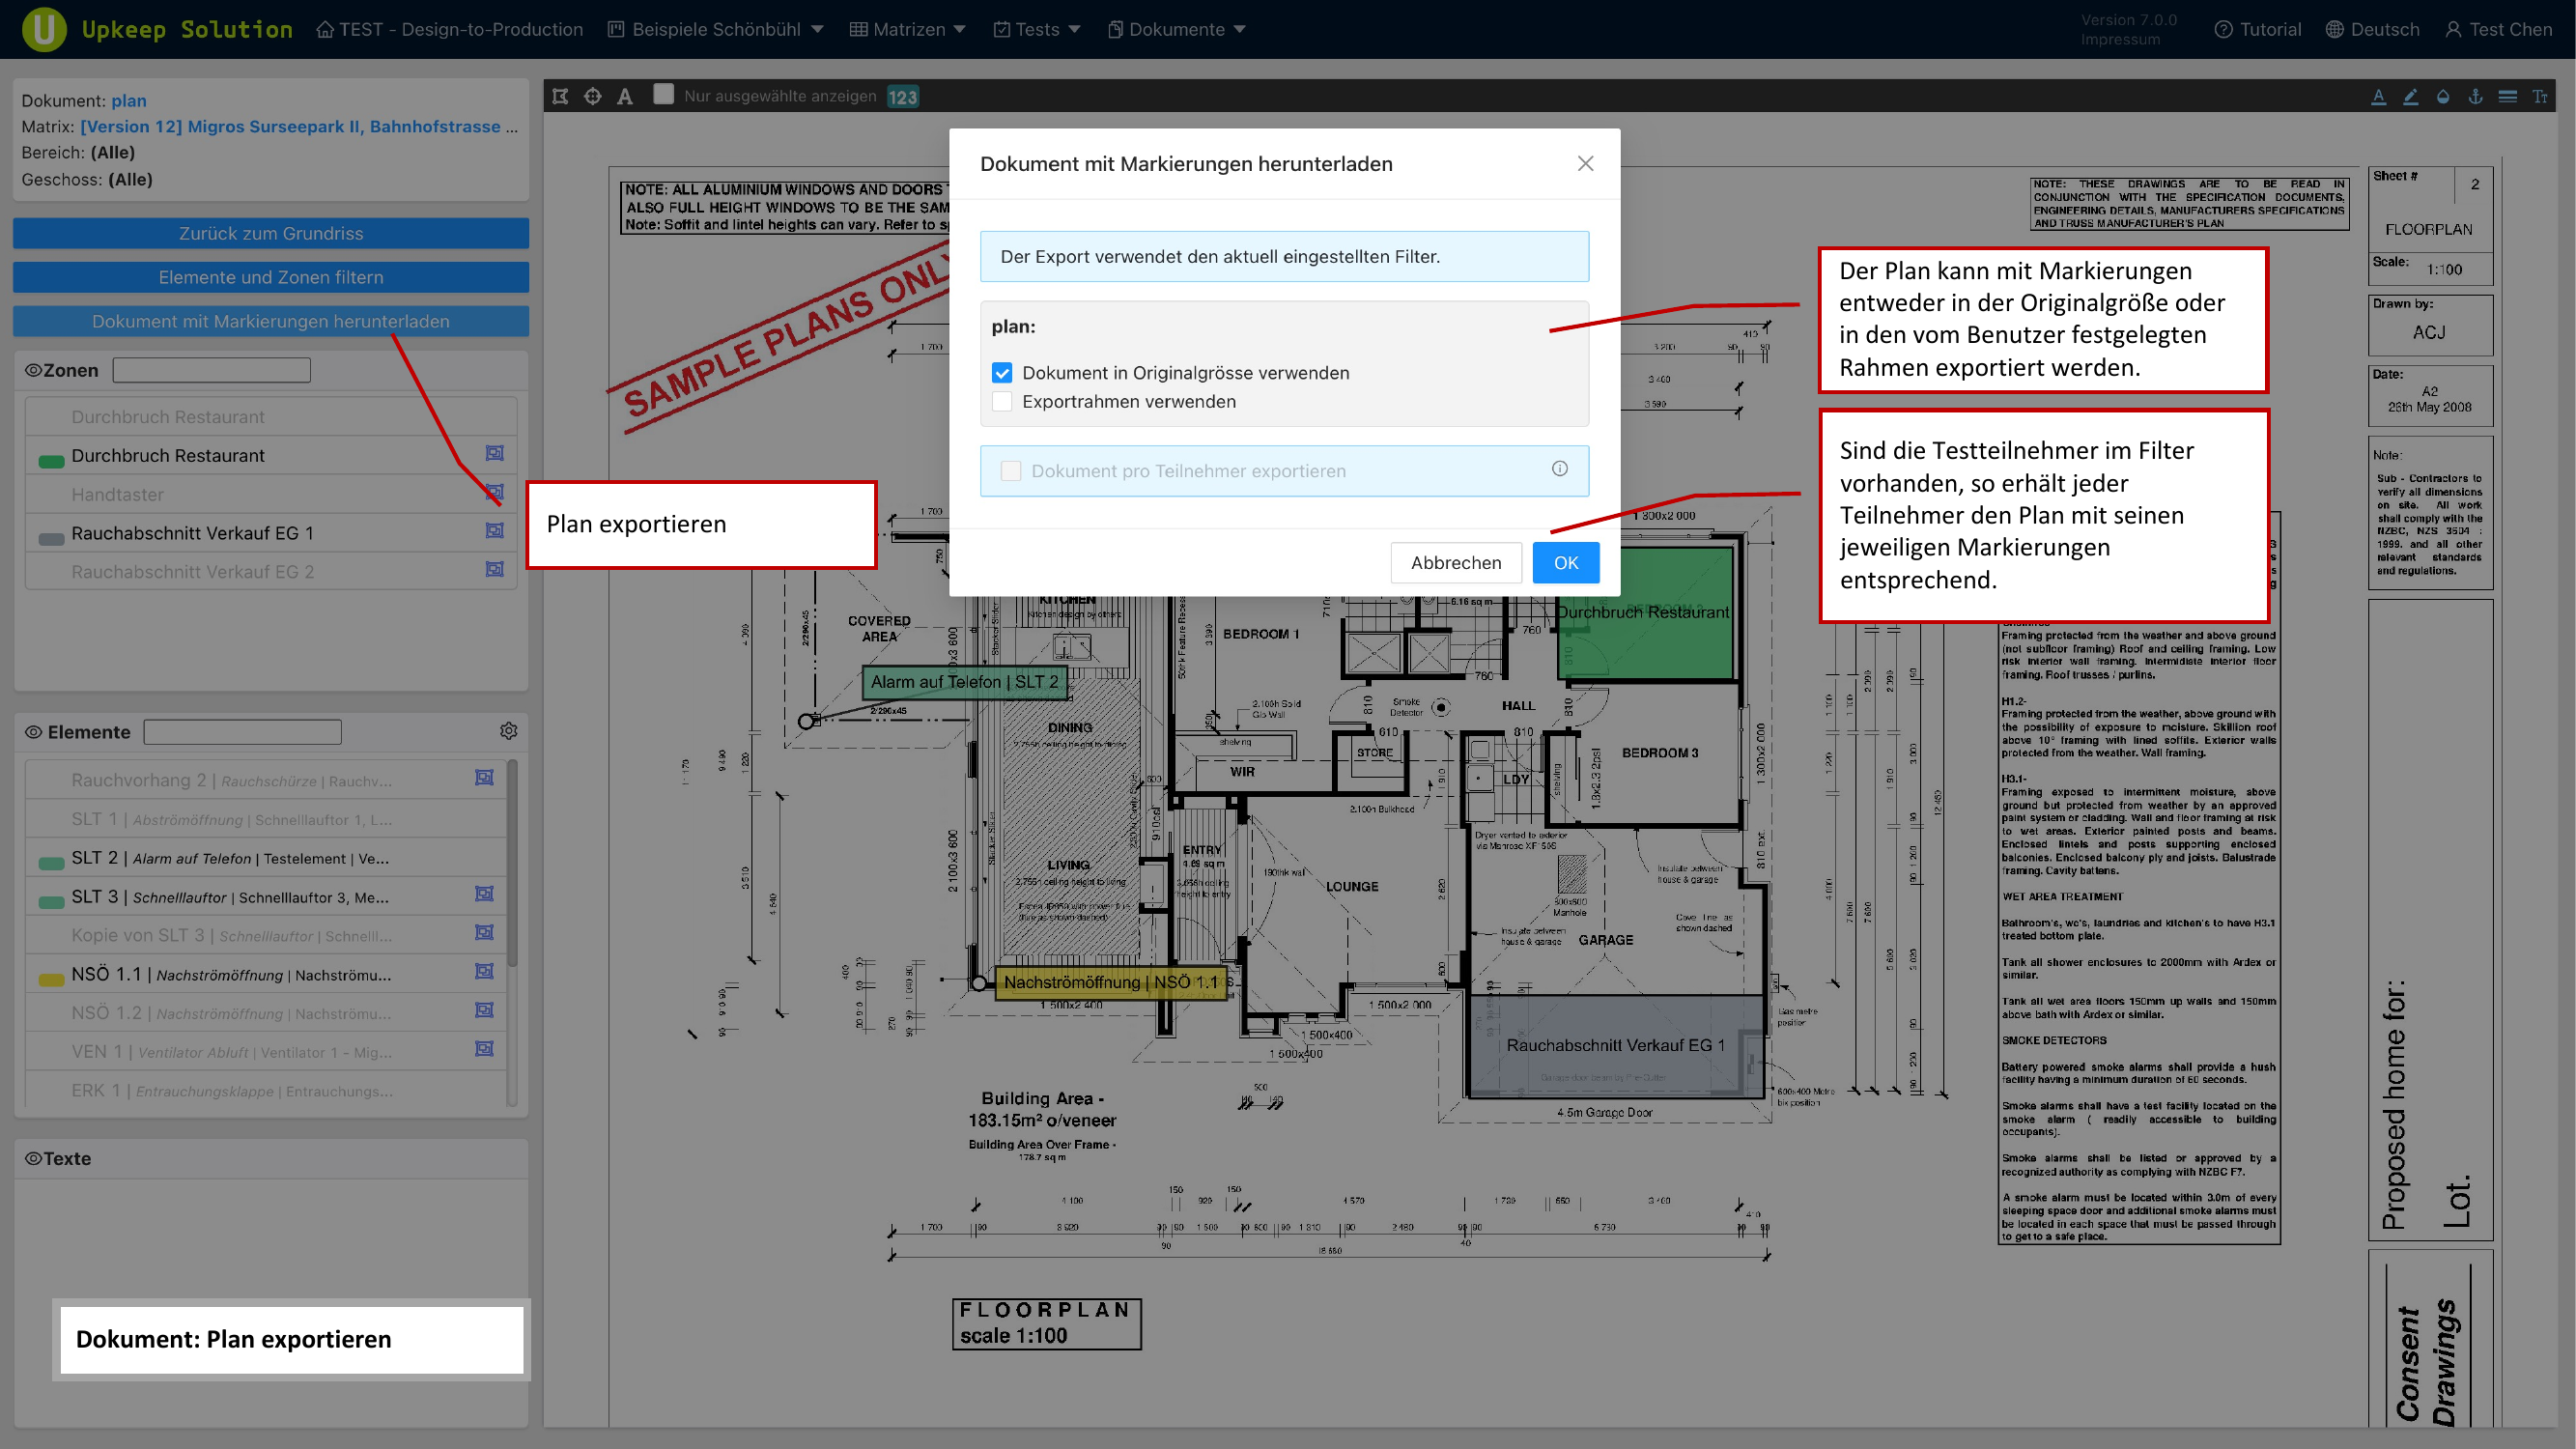Open the Tutorial menu item

point(2258,29)
